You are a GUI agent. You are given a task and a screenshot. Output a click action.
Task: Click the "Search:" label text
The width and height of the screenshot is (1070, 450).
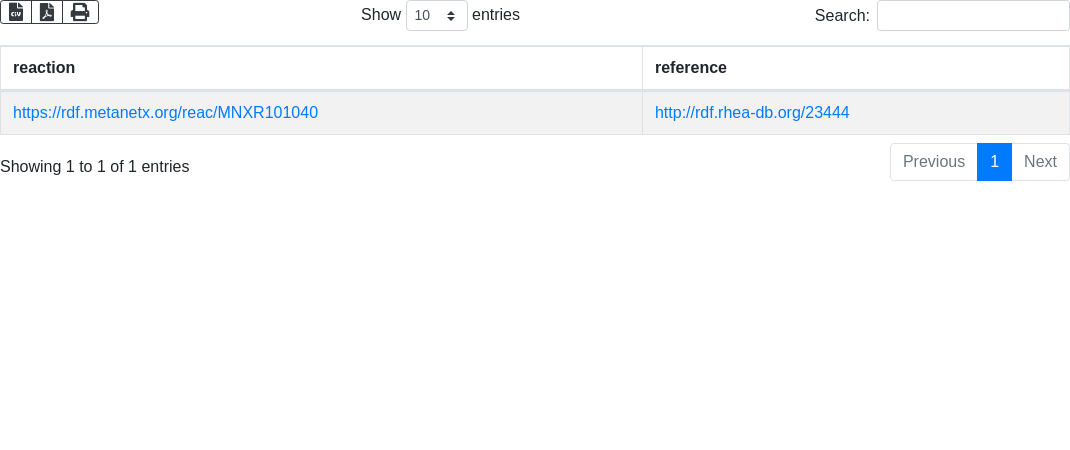point(842,16)
